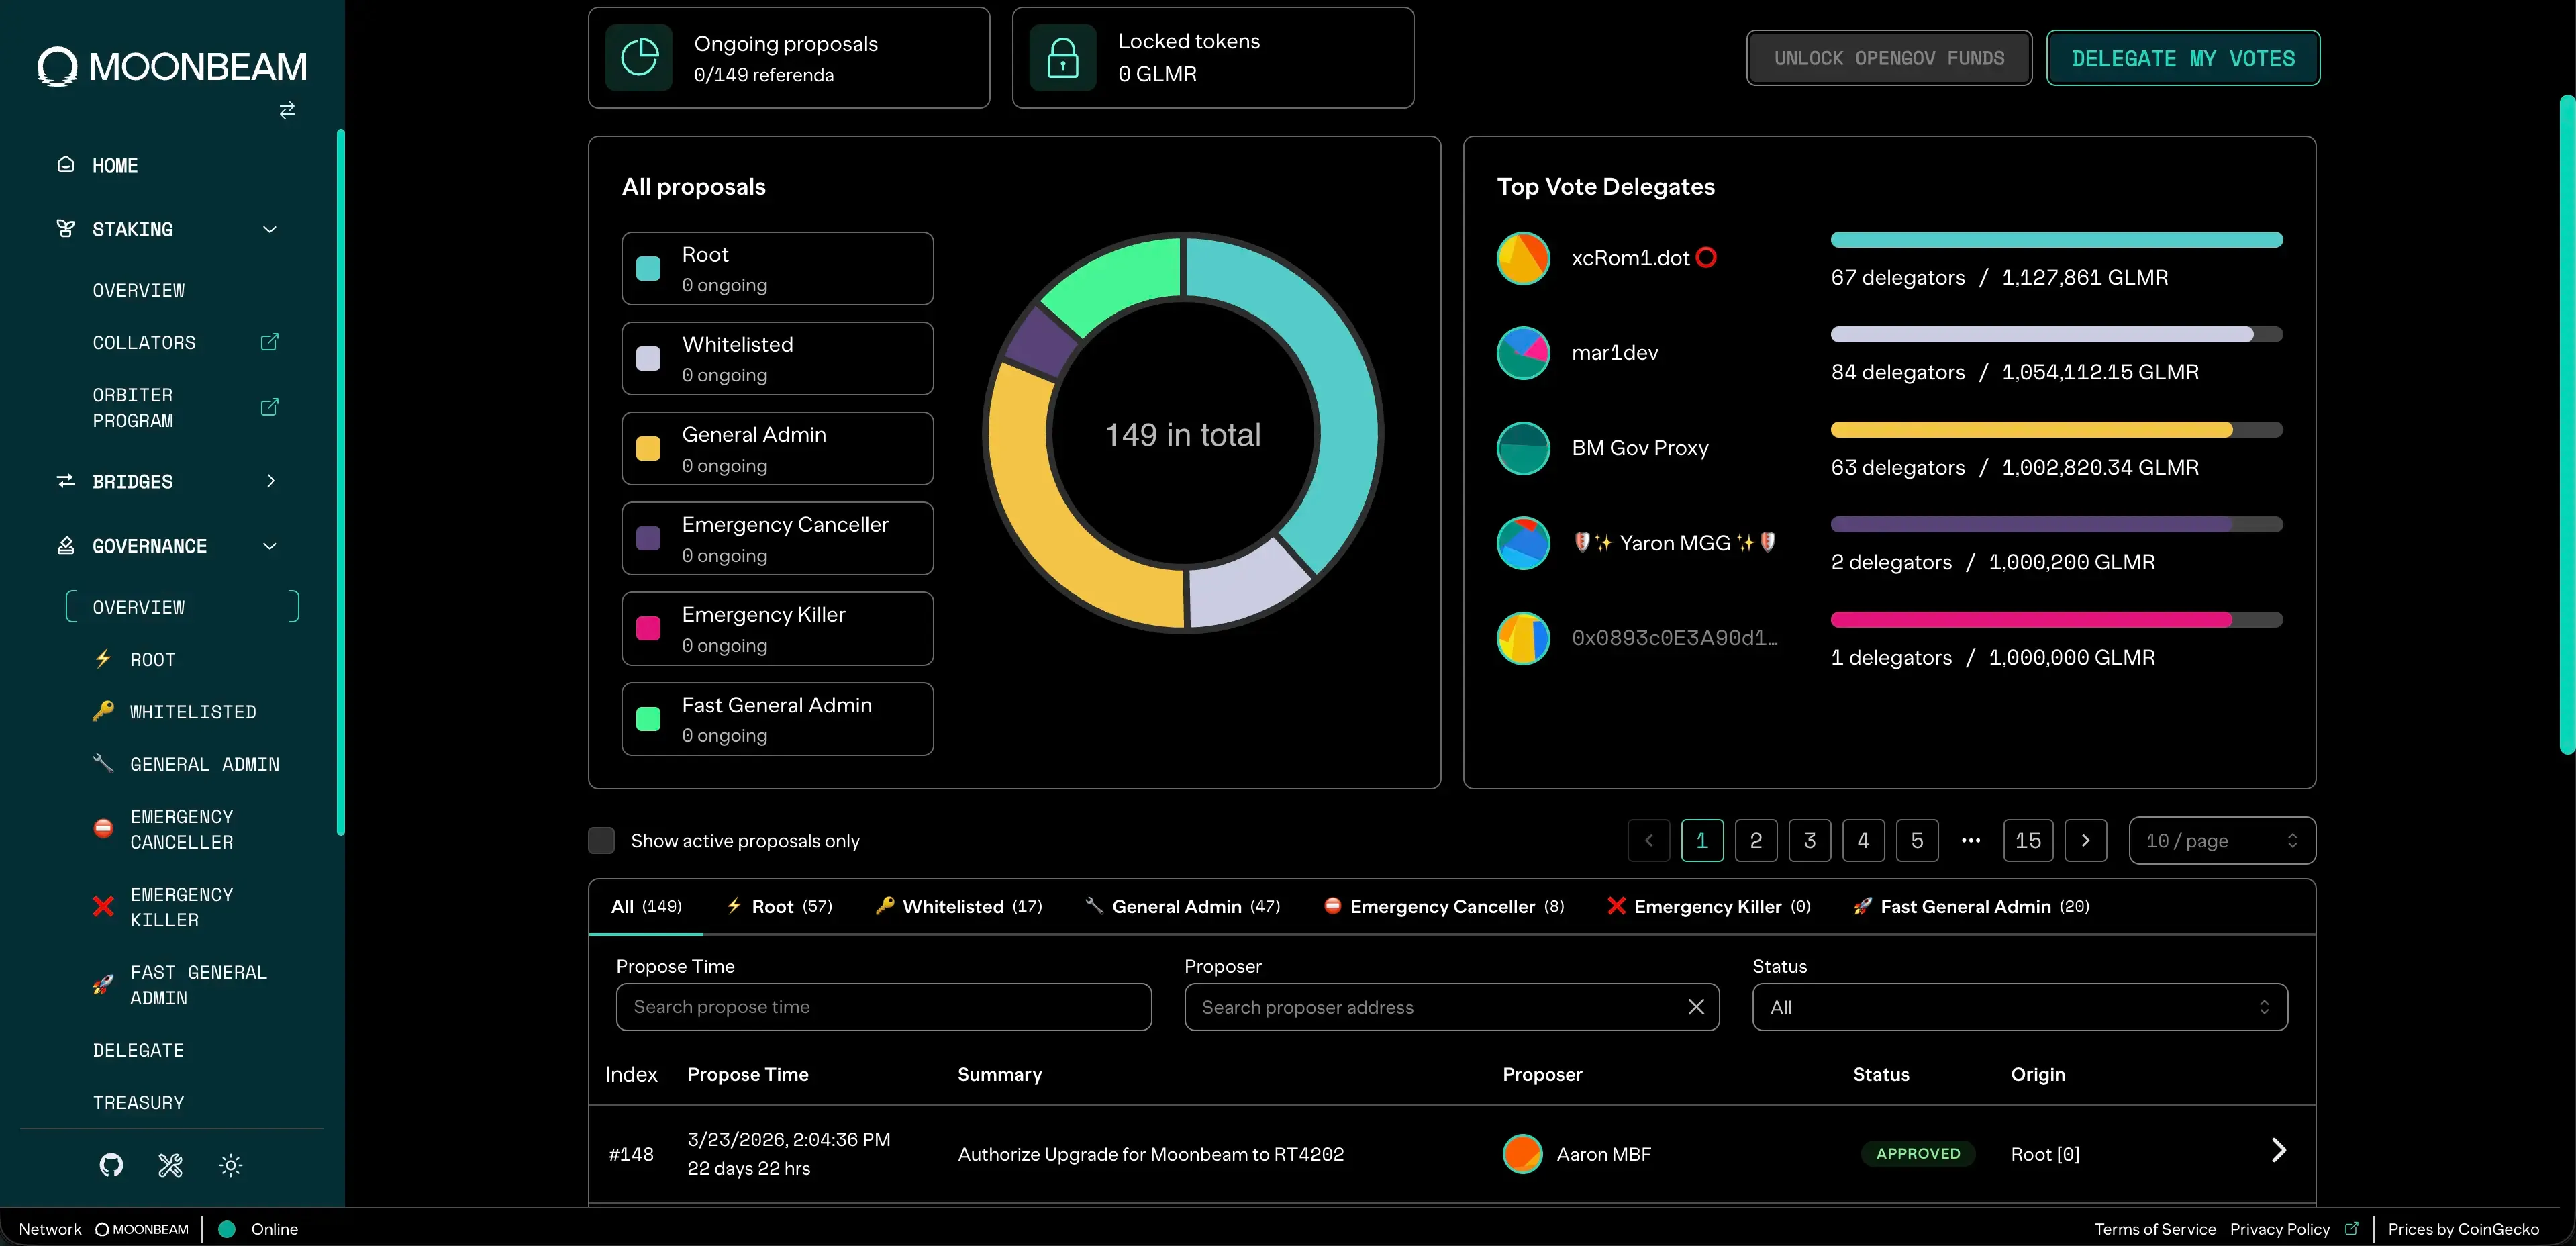This screenshot has width=2576, height=1246.
Task: Toggle sidebar collapse arrows icon
Action: (287, 110)
